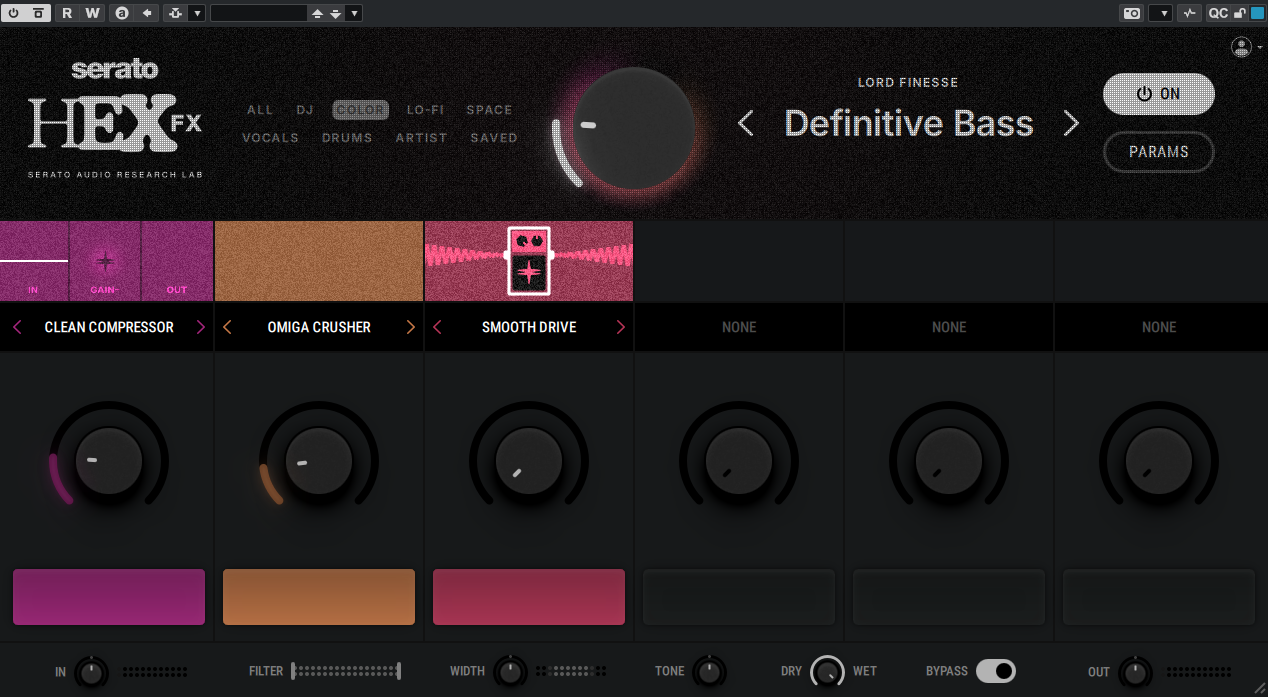Click the Clean Compressor amount knob
The height and width of the screenshot is (697, 1268).
[109, 461]
